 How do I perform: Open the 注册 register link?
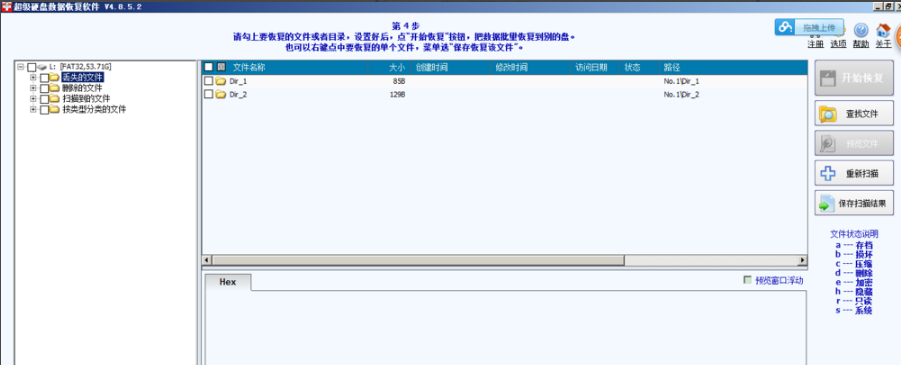pyautogui.click(x=815, y=44)
